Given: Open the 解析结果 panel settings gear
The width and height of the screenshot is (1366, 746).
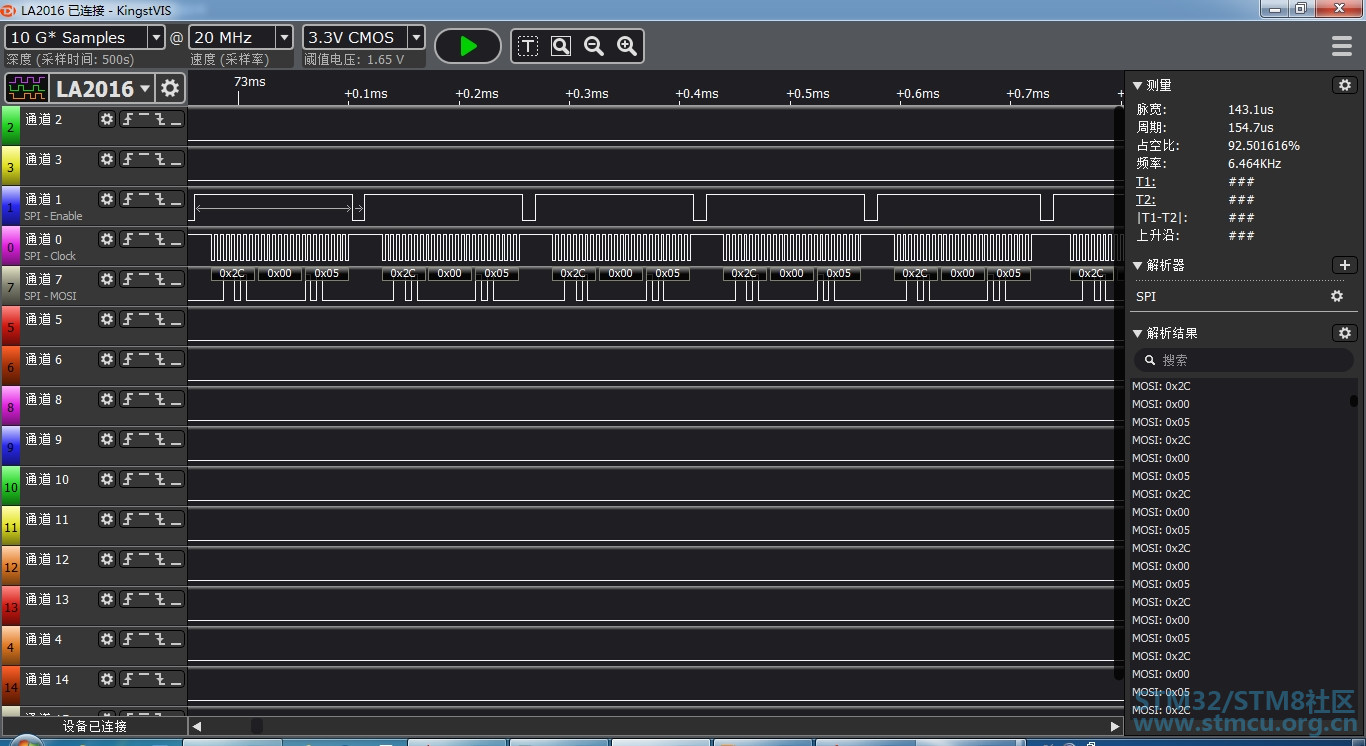Looking at the screenshot, I should pos(1345,333).
